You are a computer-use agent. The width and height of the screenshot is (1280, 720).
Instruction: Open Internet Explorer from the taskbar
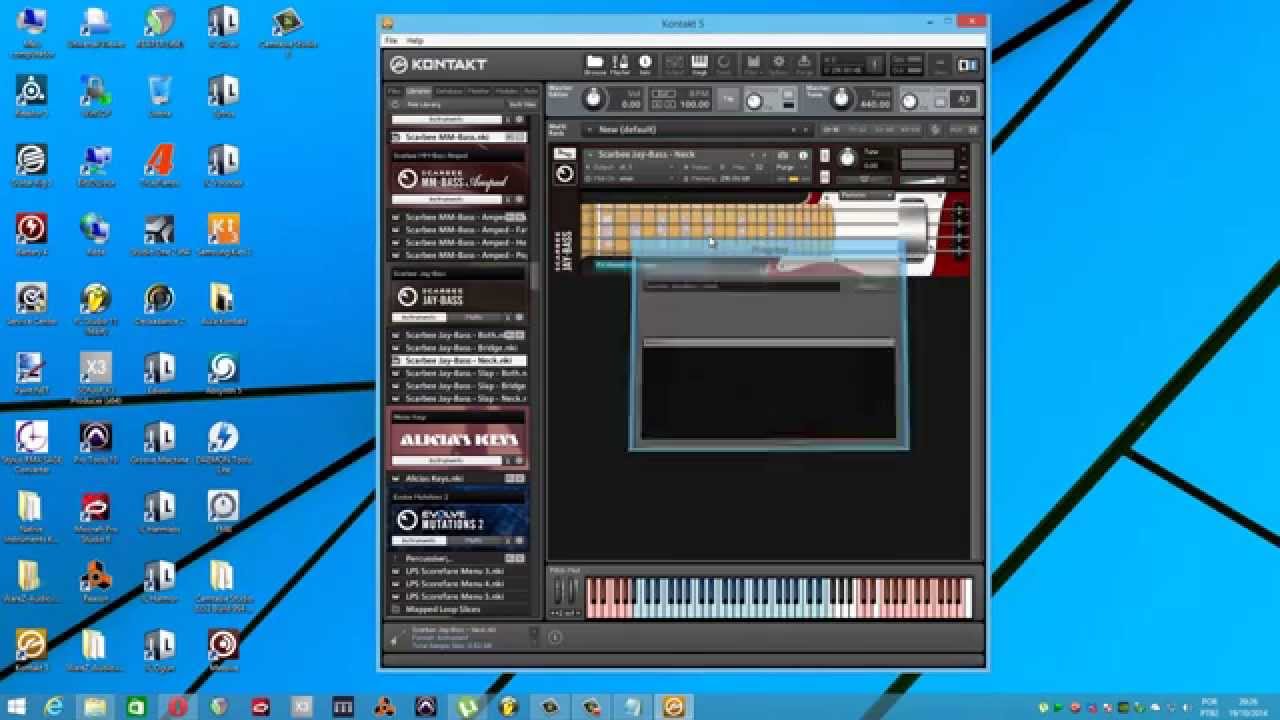click(54, 707)
